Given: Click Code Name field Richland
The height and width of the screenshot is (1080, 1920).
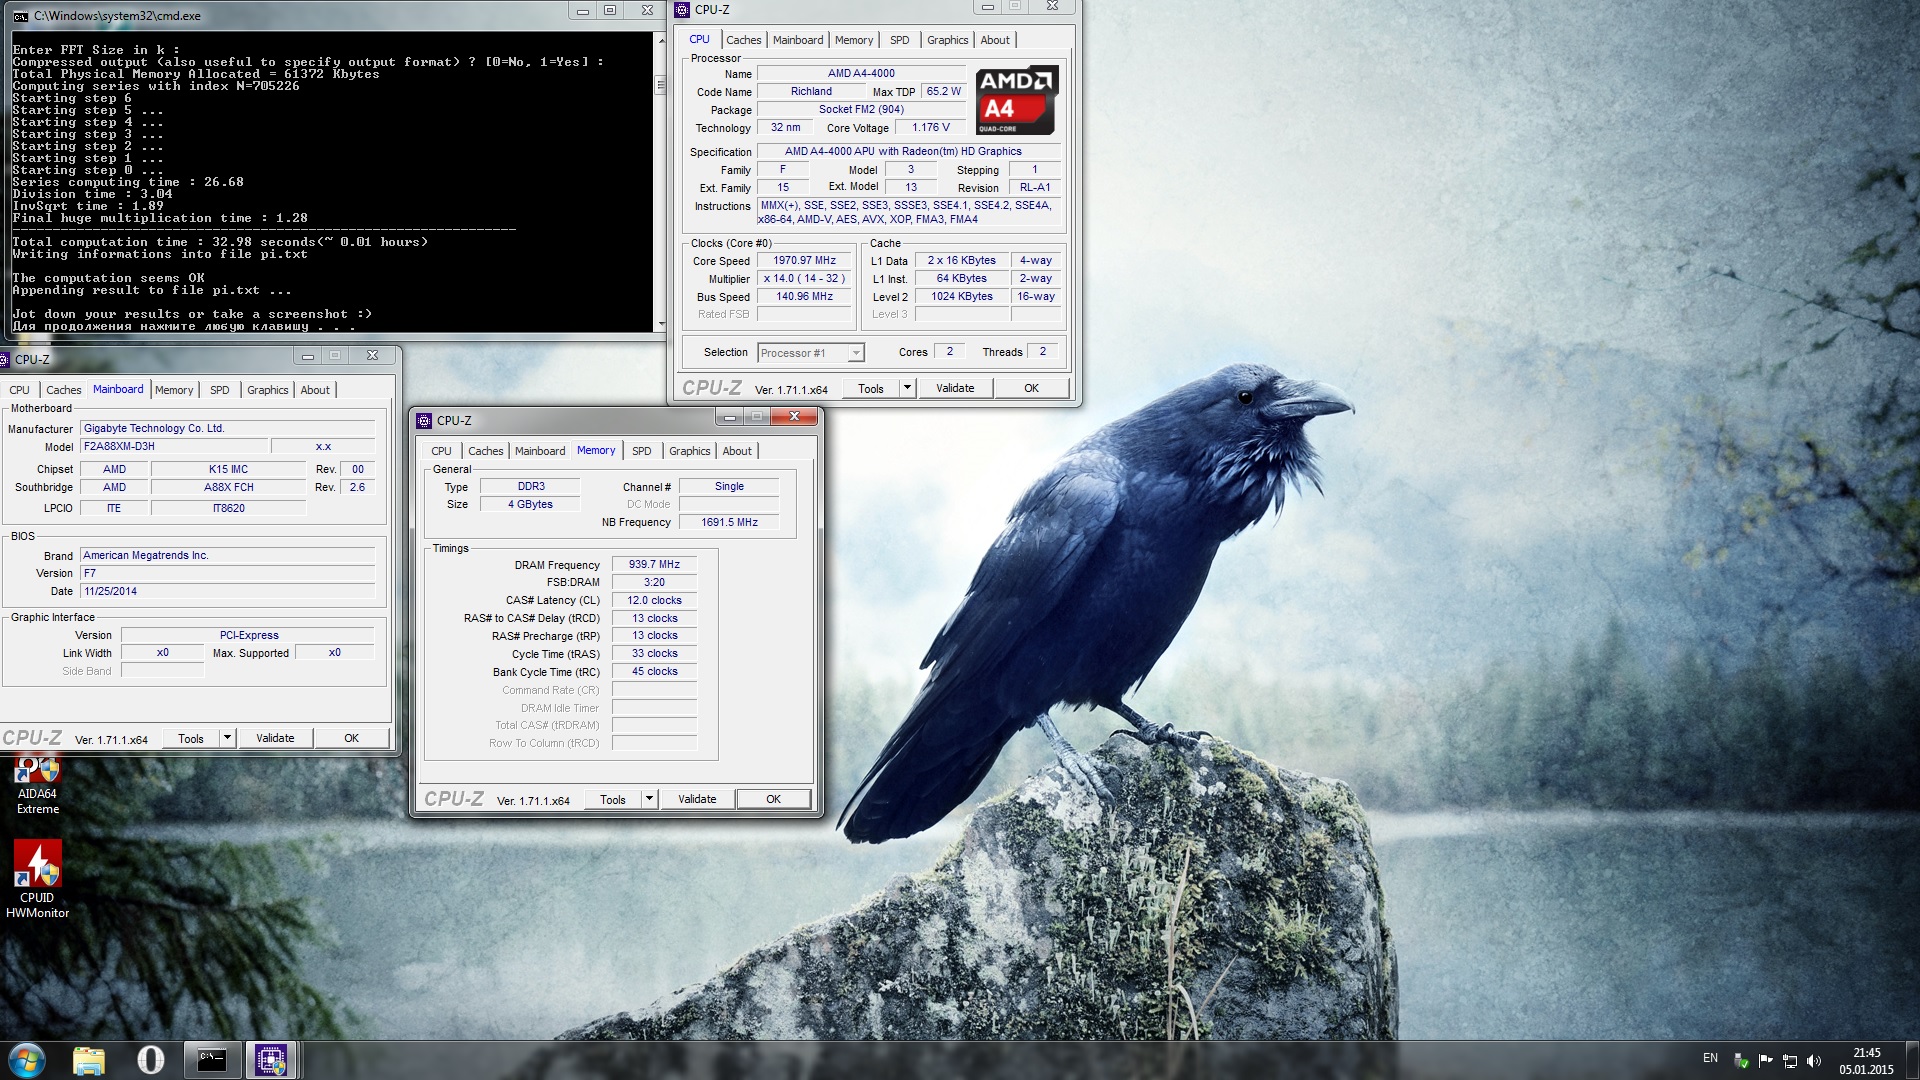Looking at the screenshot, I should tap(811, 92).
